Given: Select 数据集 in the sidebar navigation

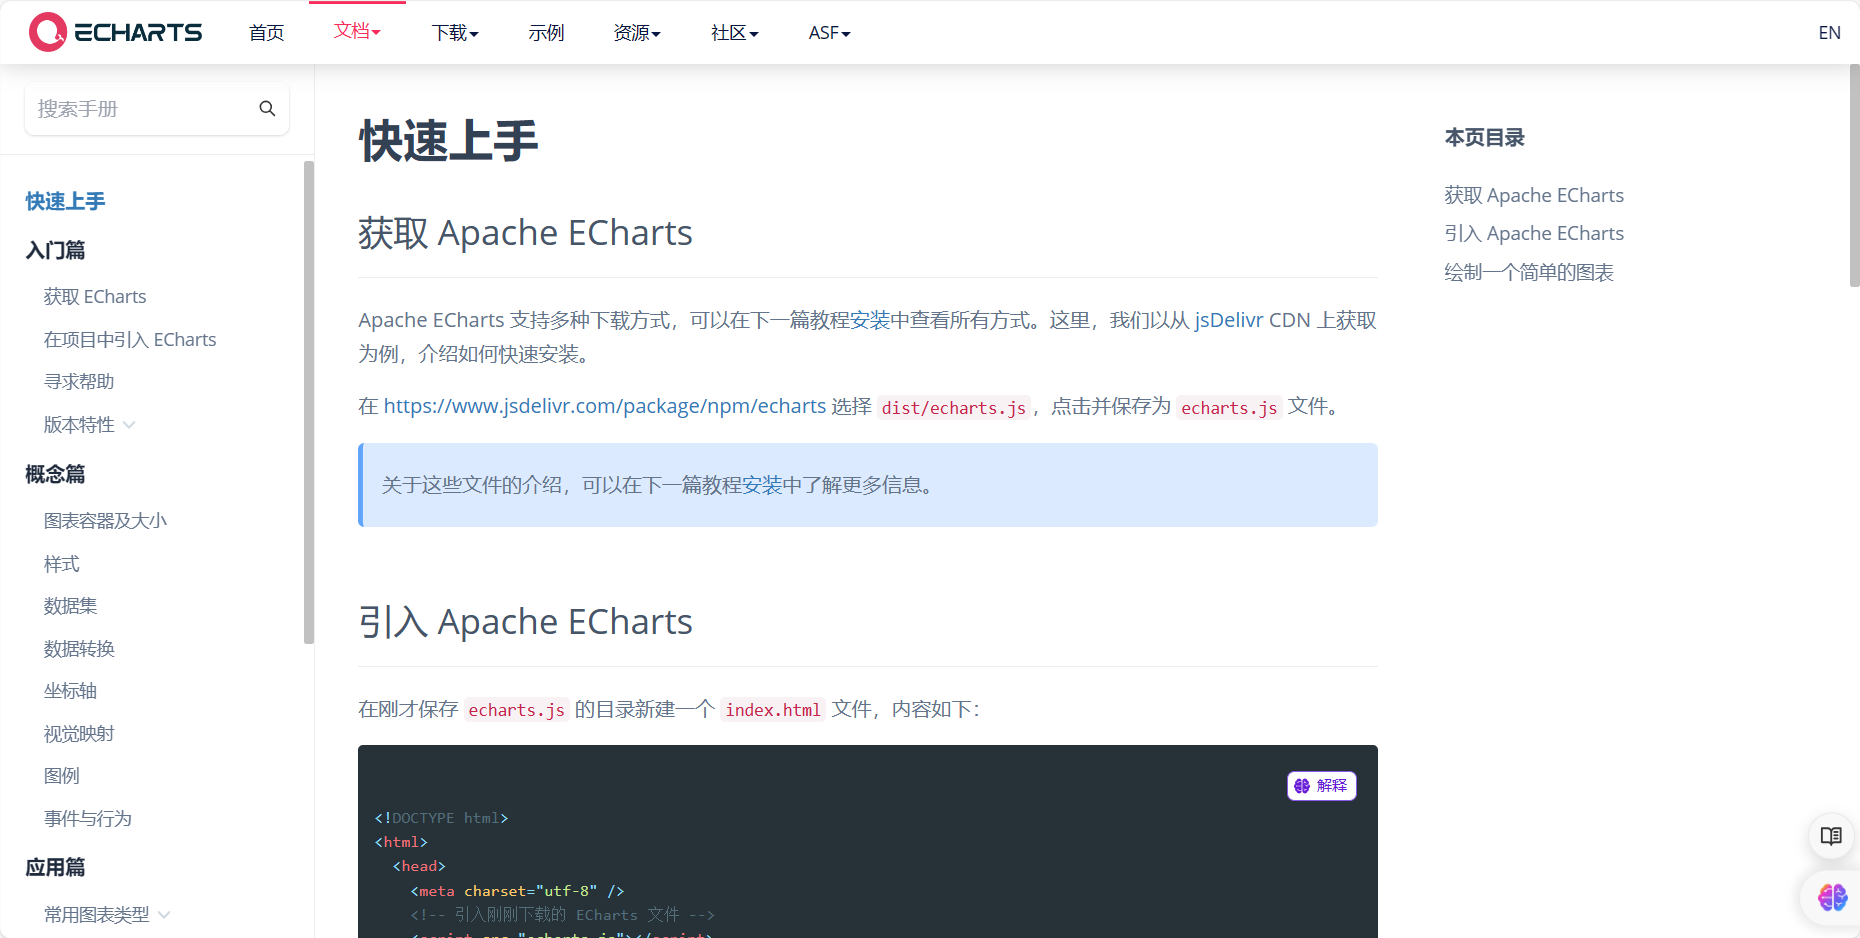Looking at the screenshot, I should point(70,605).
